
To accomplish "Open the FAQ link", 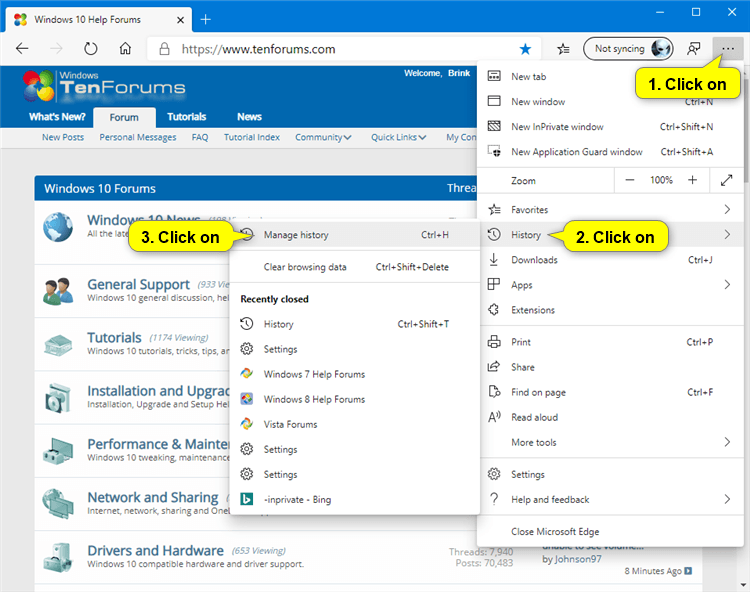I will pos(200,137).
